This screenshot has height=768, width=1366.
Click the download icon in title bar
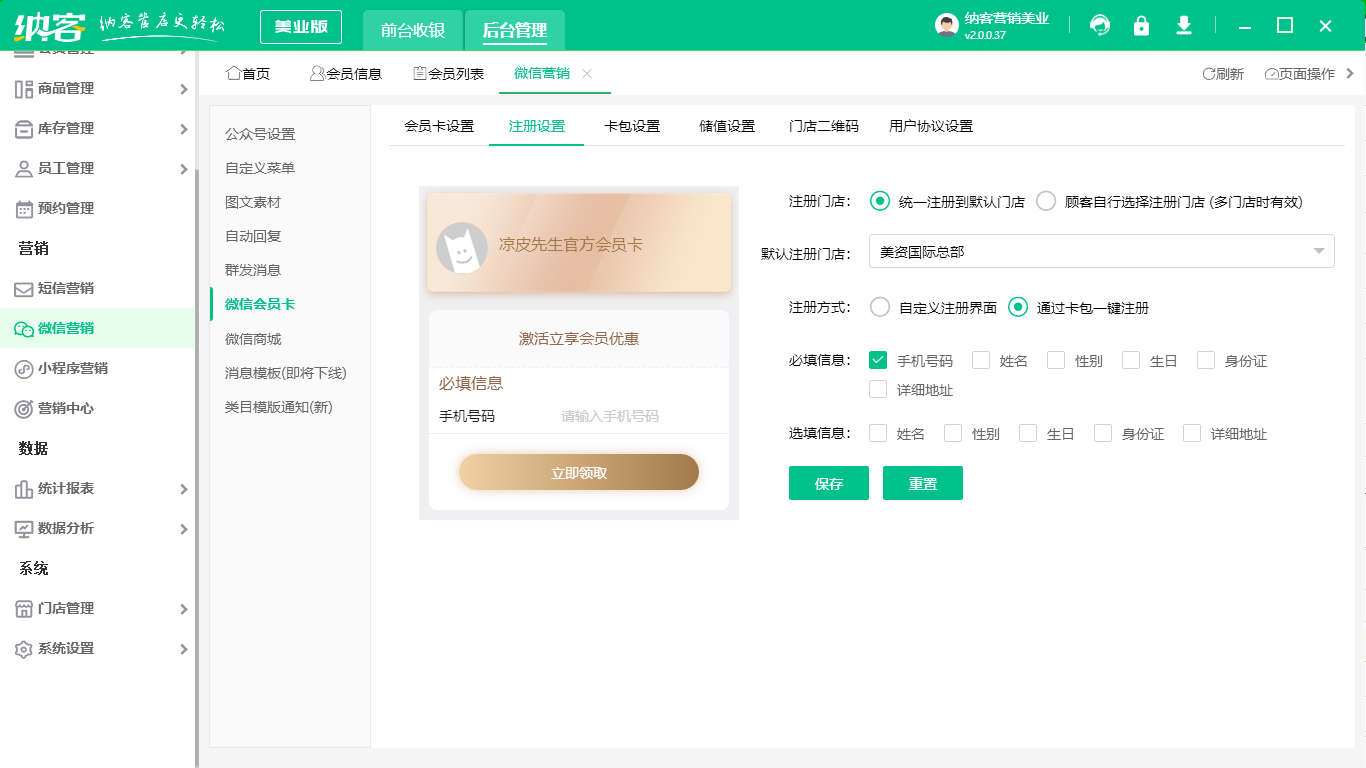1184,26
